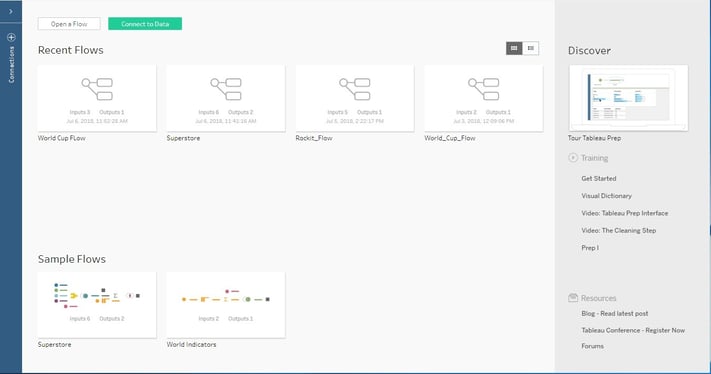Click the Training play icon
The width and height of the screenshot is (711, 374).
coord(573,157)
